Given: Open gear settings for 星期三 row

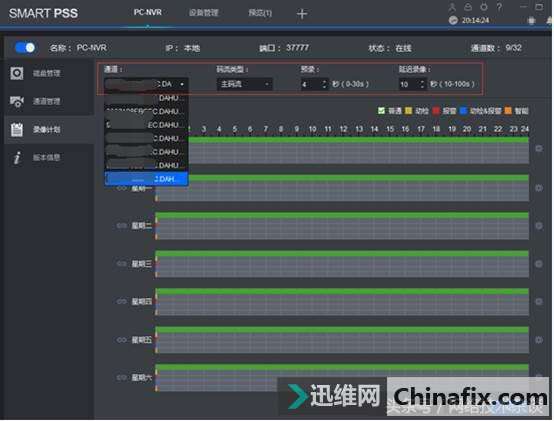Looking at the screenshot, I should pyautogui.click(x=539, y=264).
